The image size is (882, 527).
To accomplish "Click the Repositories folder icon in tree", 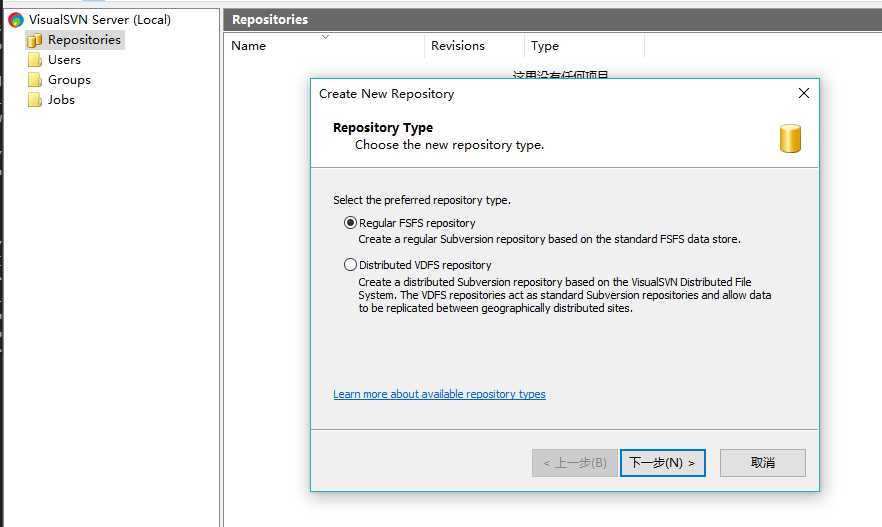I will [34, 40].
